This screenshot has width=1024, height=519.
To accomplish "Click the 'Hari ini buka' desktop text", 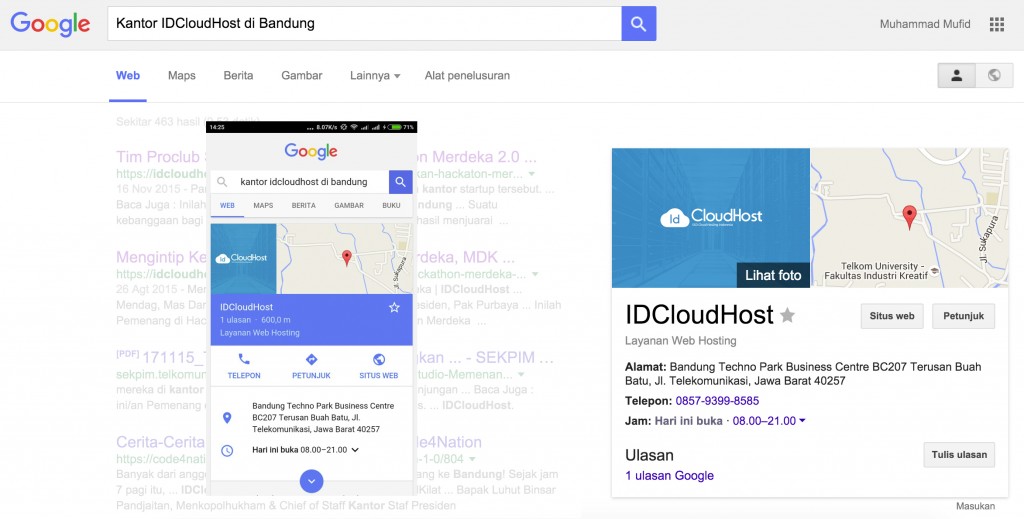I will tap(688, 421).
